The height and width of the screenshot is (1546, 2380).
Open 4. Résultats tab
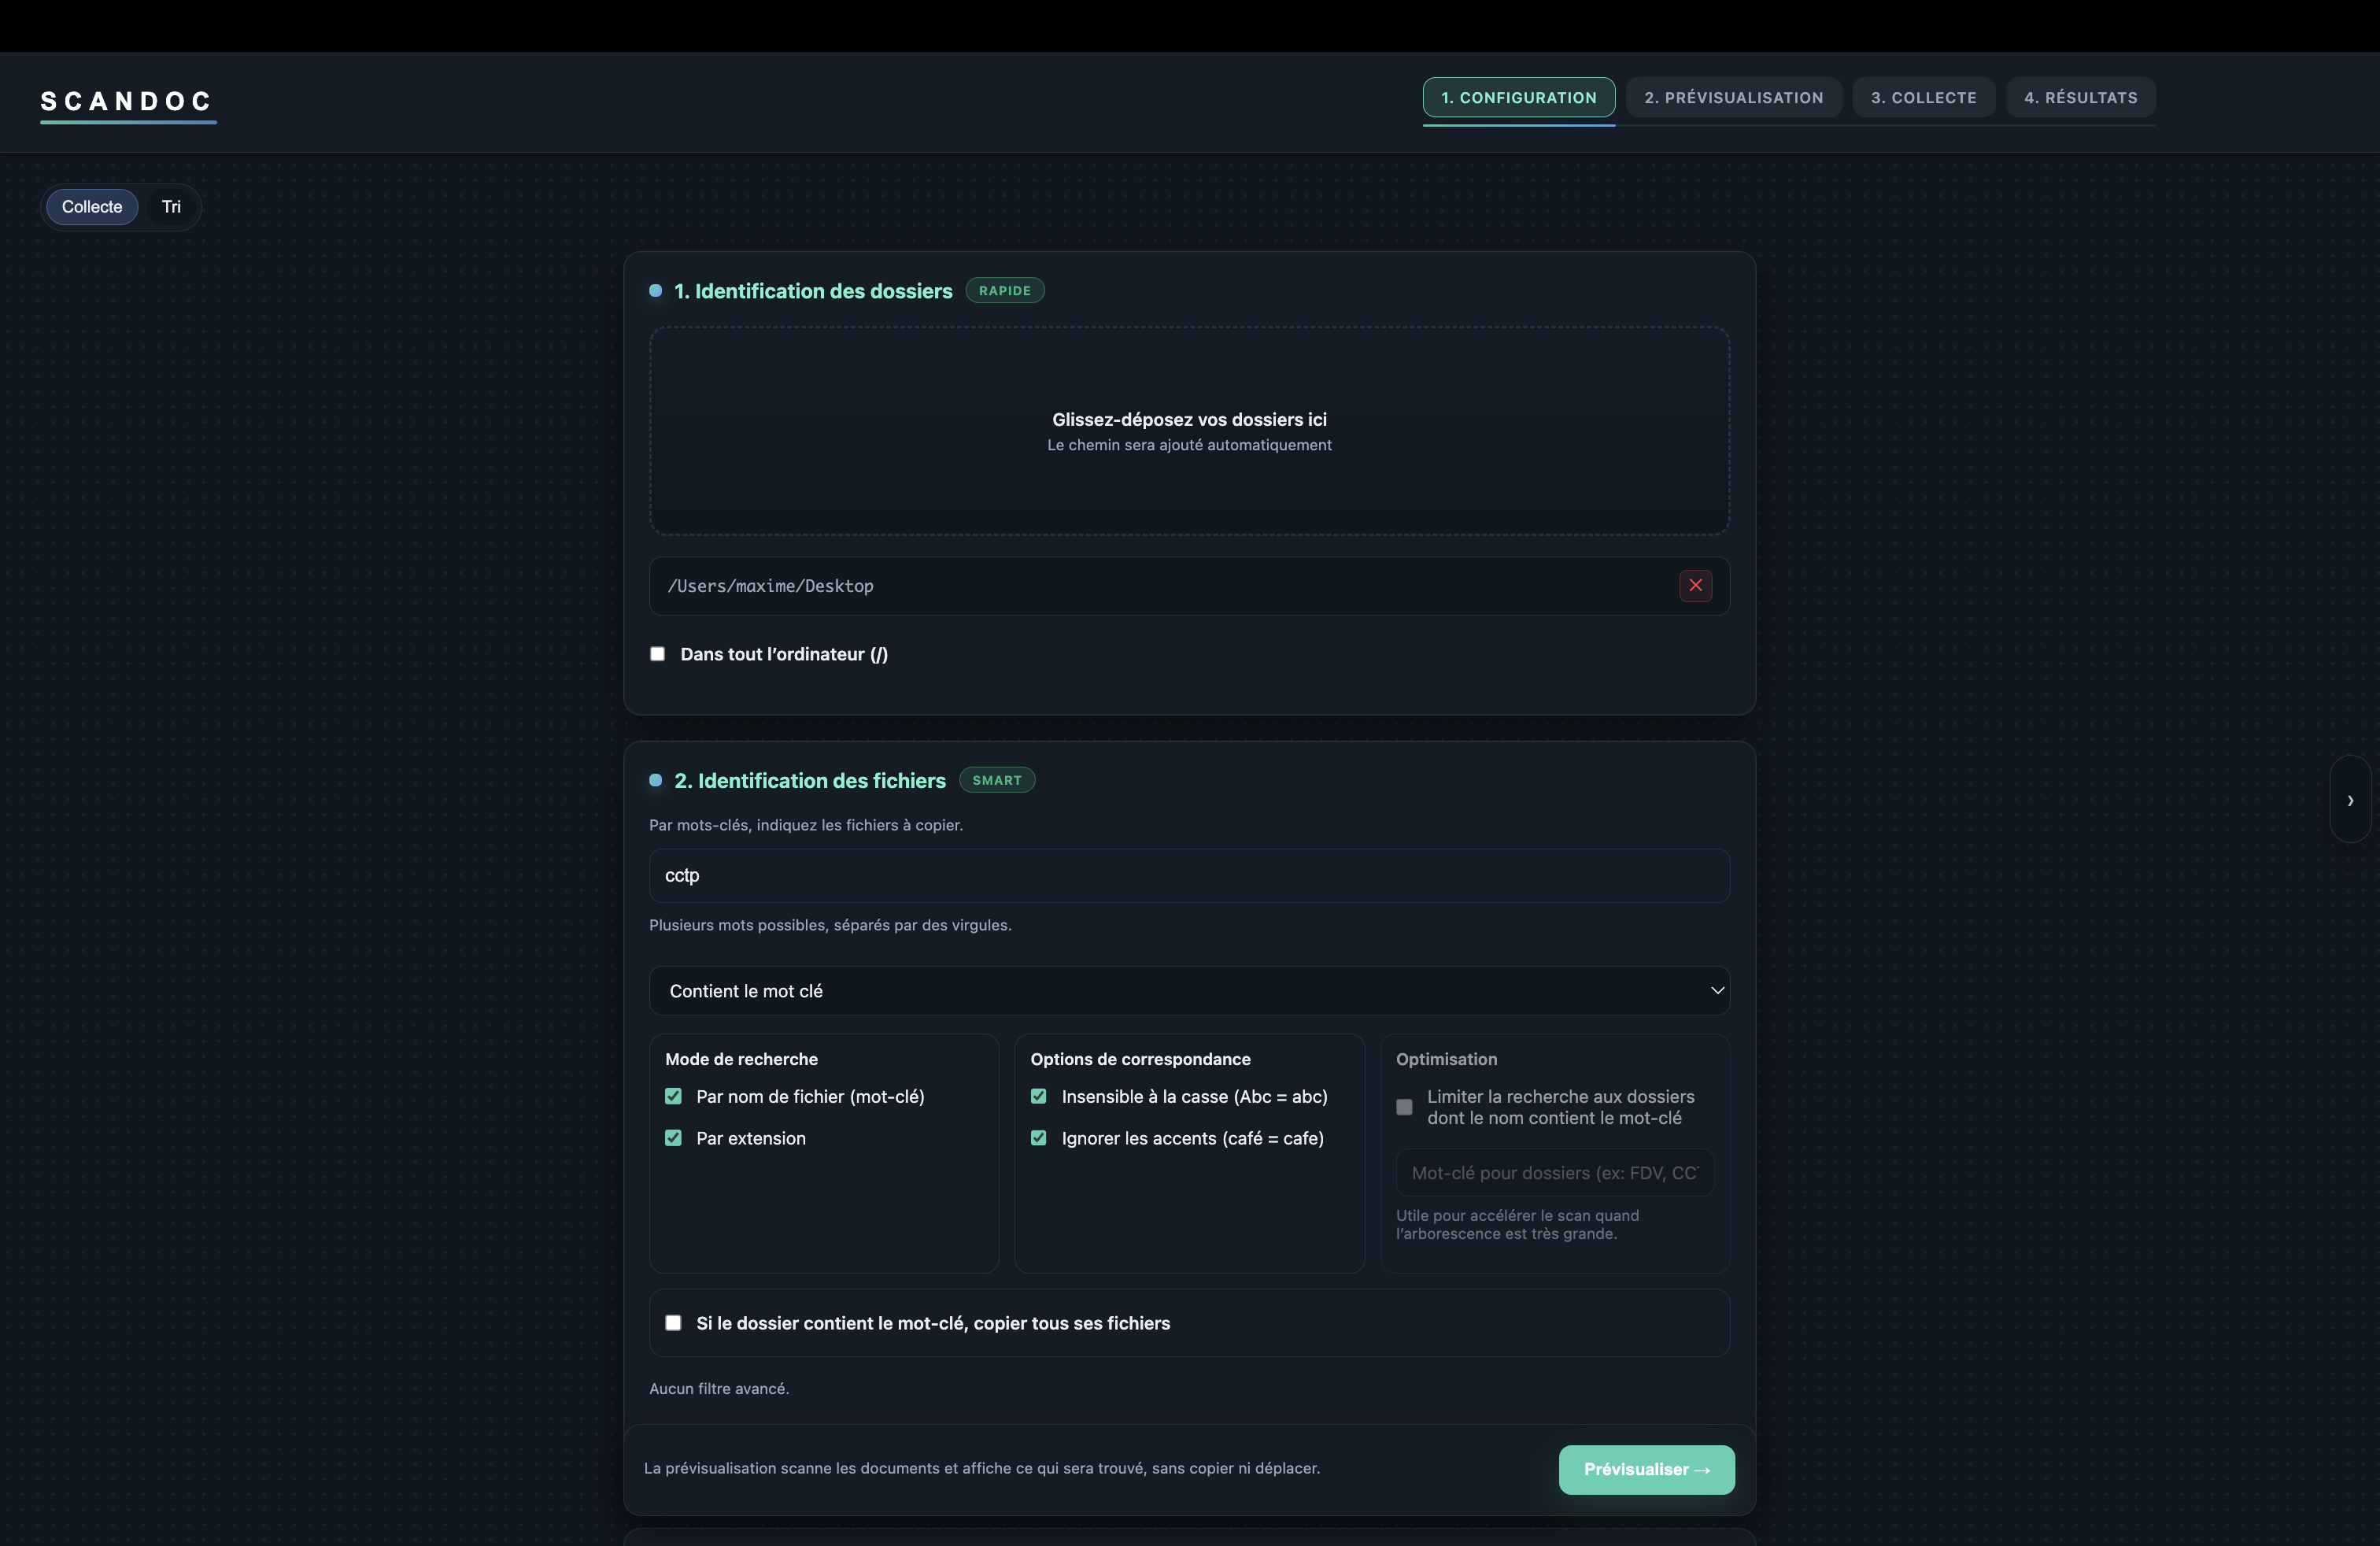pyautogui.click(x=2080, y=98)
